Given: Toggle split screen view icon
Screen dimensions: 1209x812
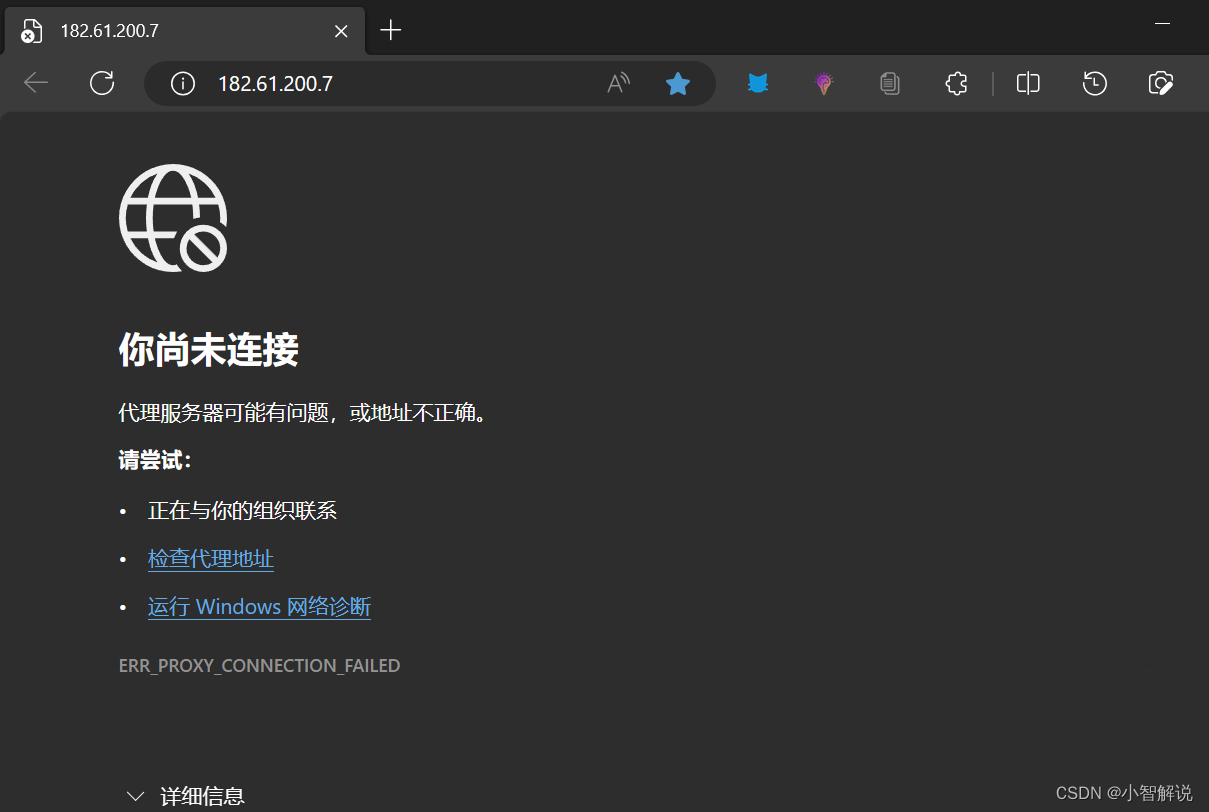Looking at the screenshot, I should point(1028,84).
